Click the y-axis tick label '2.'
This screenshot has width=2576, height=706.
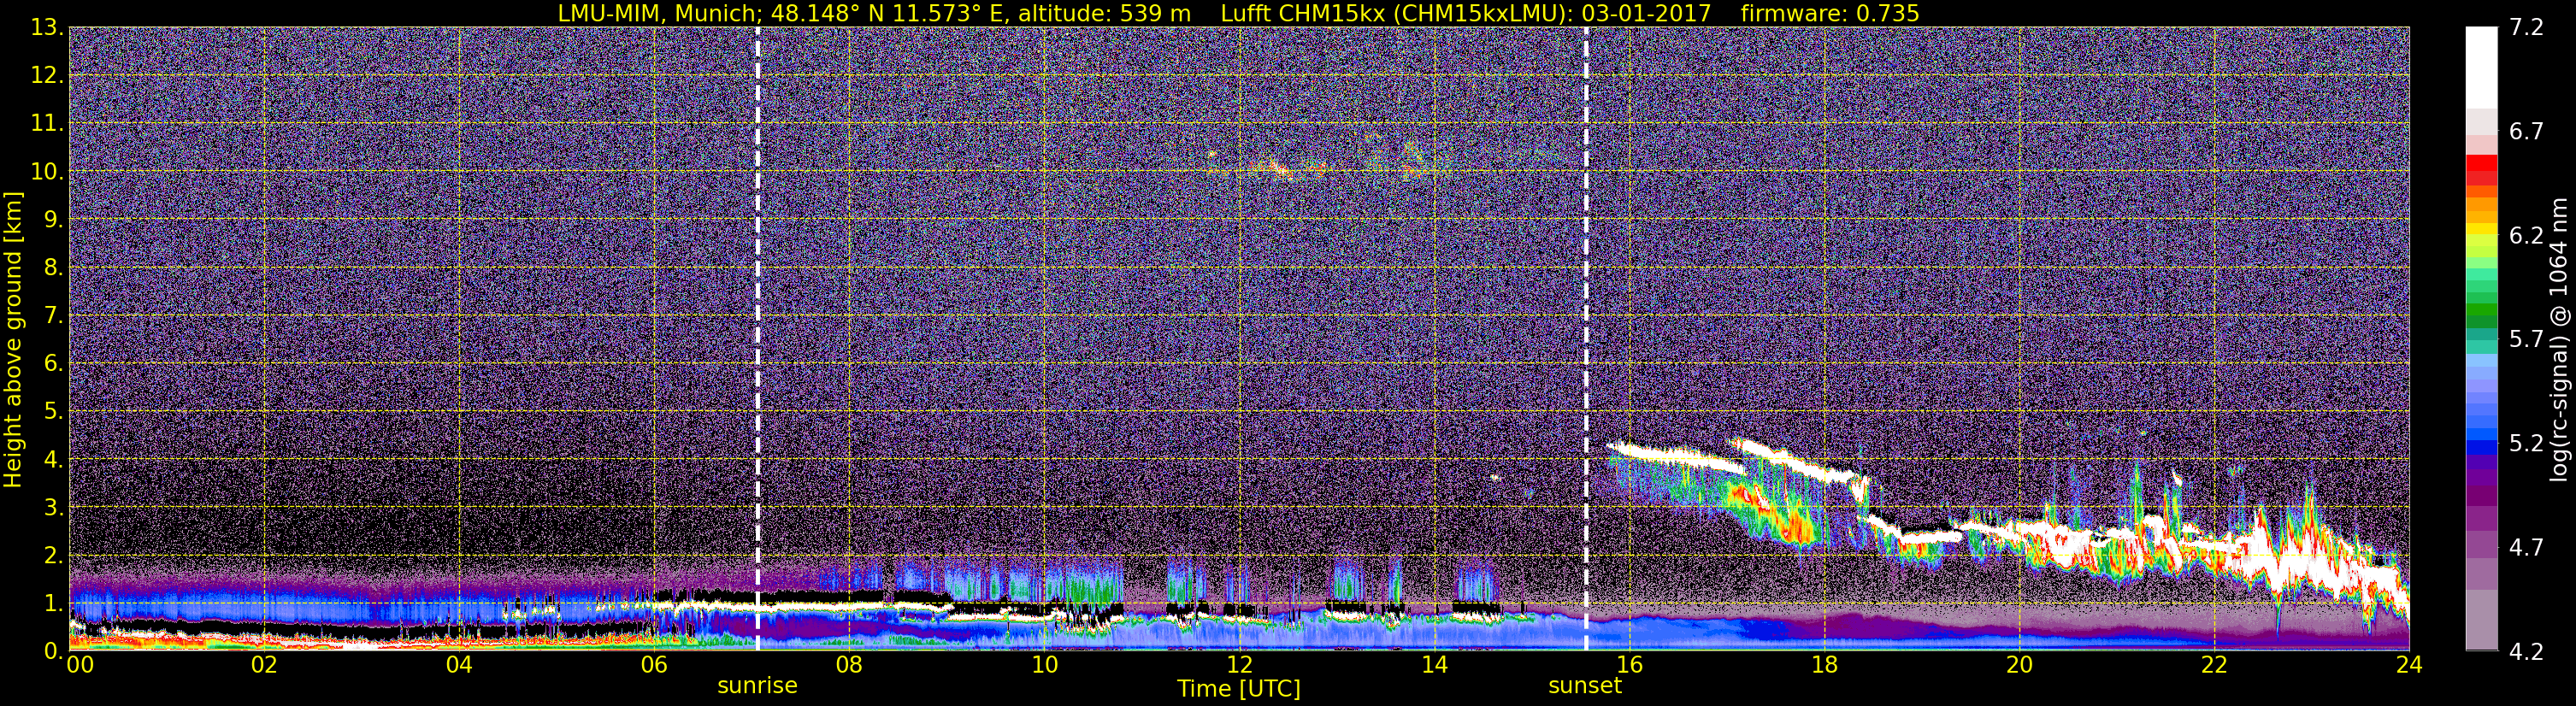53,556
